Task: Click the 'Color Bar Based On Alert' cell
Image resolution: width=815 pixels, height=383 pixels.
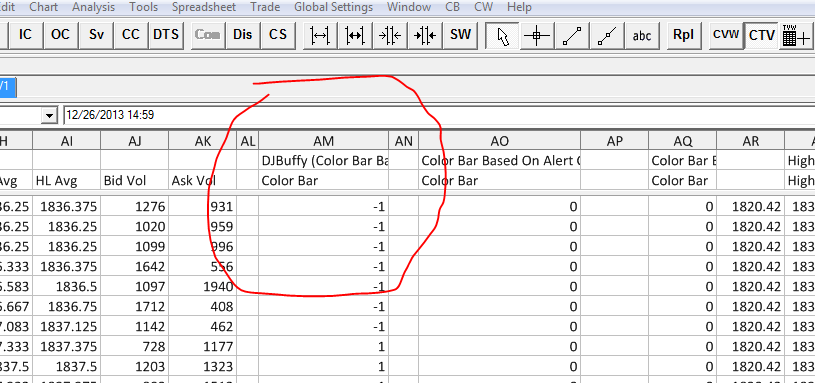Action: [x=500, y=161]
